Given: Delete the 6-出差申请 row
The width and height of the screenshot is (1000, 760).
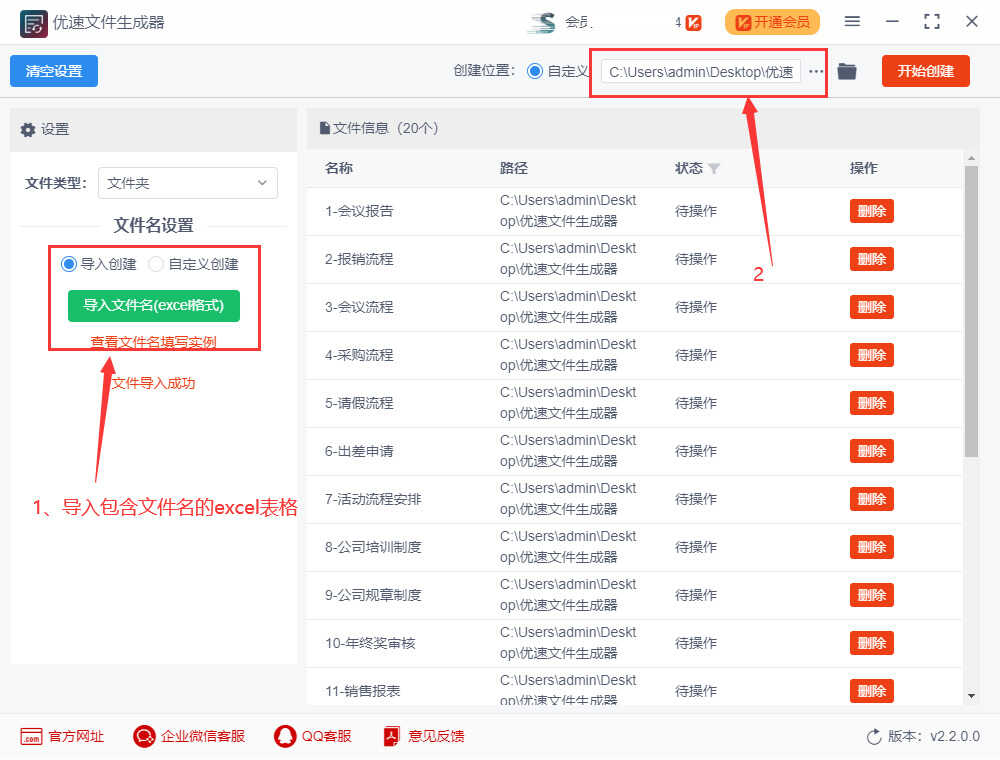Looking at the screenshot, I should 871,451.
